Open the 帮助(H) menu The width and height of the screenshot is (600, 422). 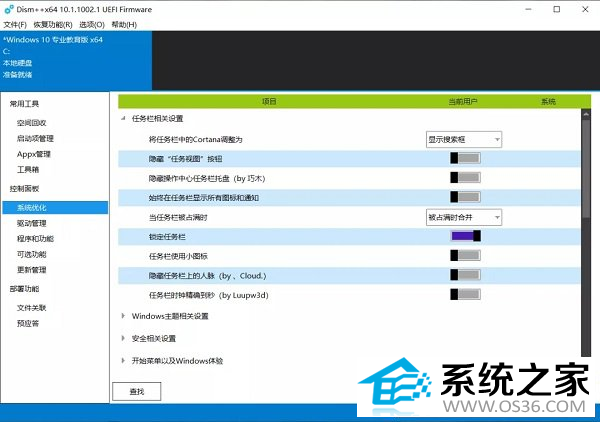click(124, 24)
